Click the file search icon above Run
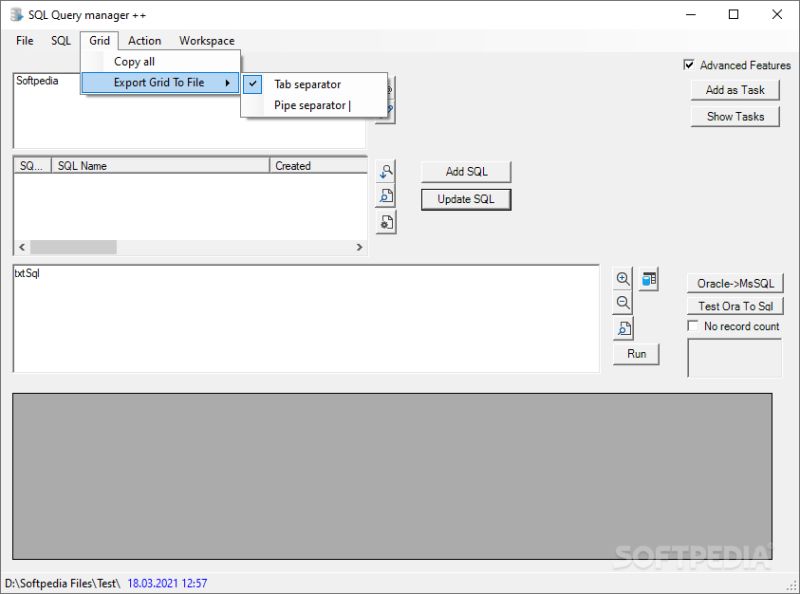This screenshot has height=594, width=800. (x=623, y=327)
